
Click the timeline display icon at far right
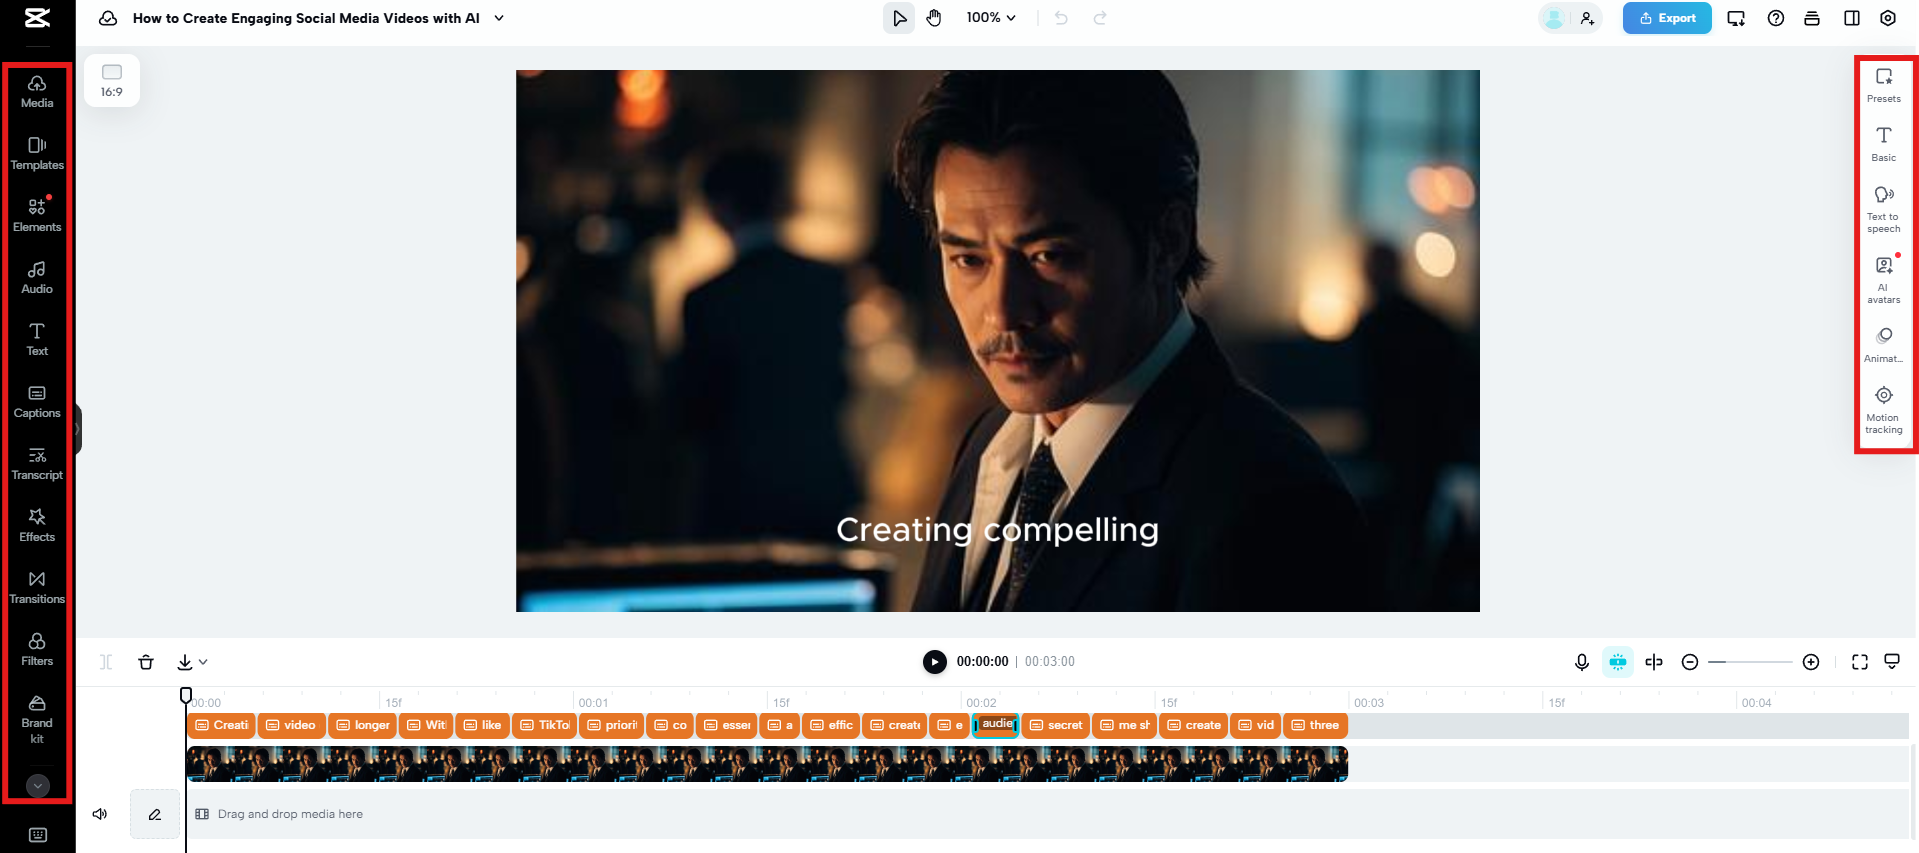tap(1892, 662)
